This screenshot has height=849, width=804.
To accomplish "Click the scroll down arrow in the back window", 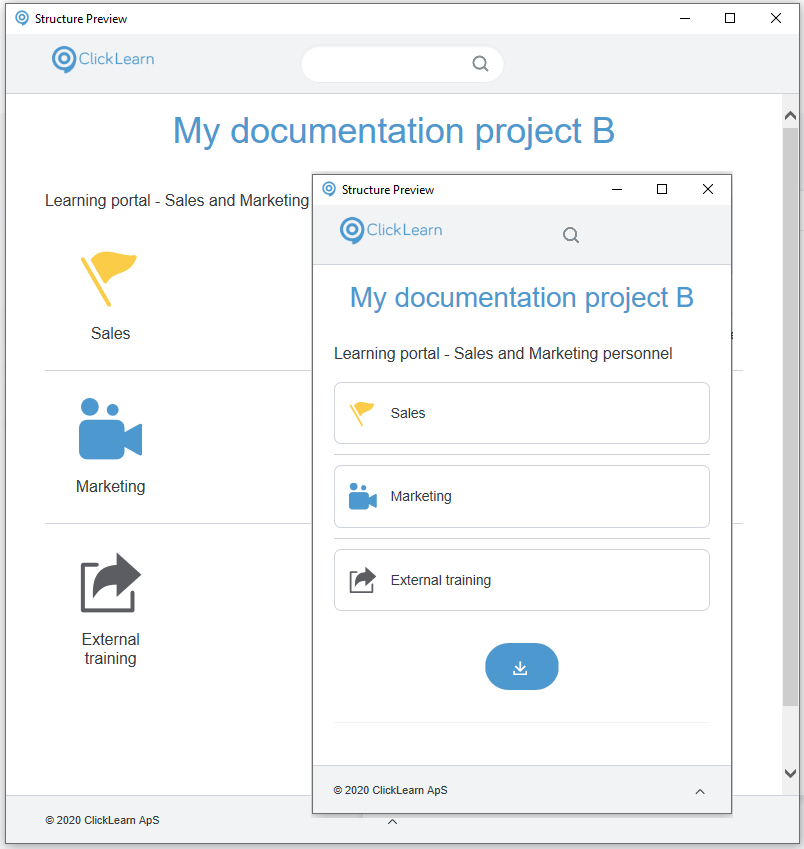I will point(790,773).
